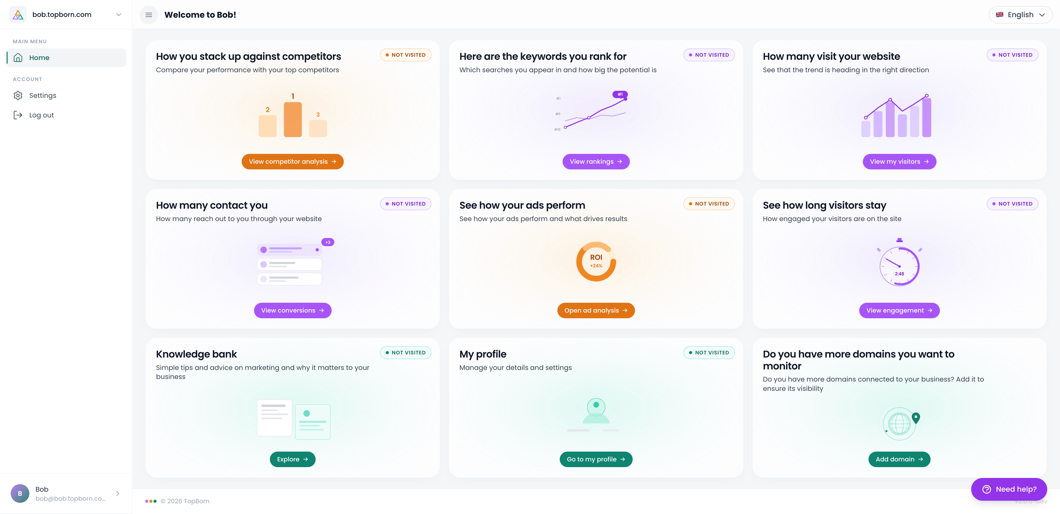Click the View conversions button
The width and height of the screenshot is (1060, 514).
point(293,310)
